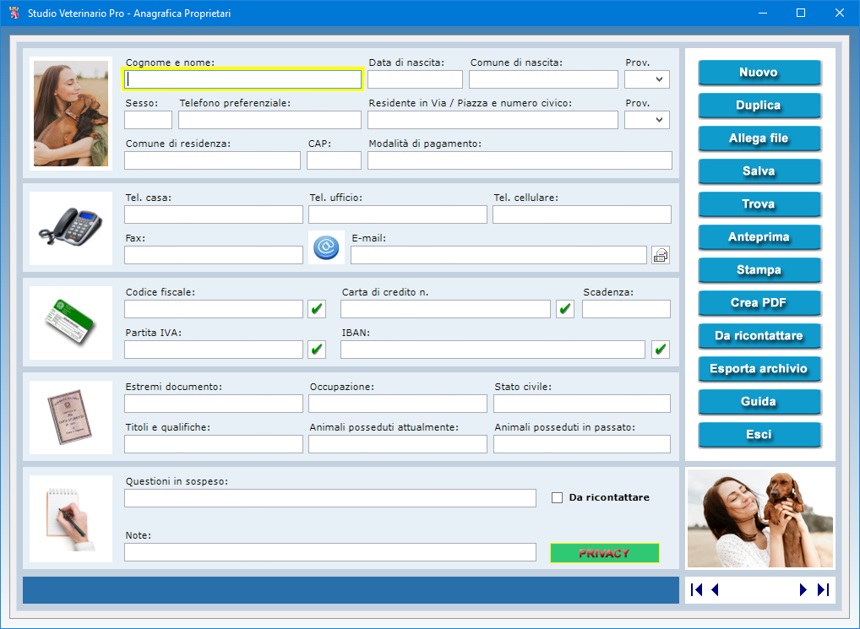The width and height of the screenshot is (860, 629).
Task: Open the Anteprima print preview
Action: [x=759, y=237]
